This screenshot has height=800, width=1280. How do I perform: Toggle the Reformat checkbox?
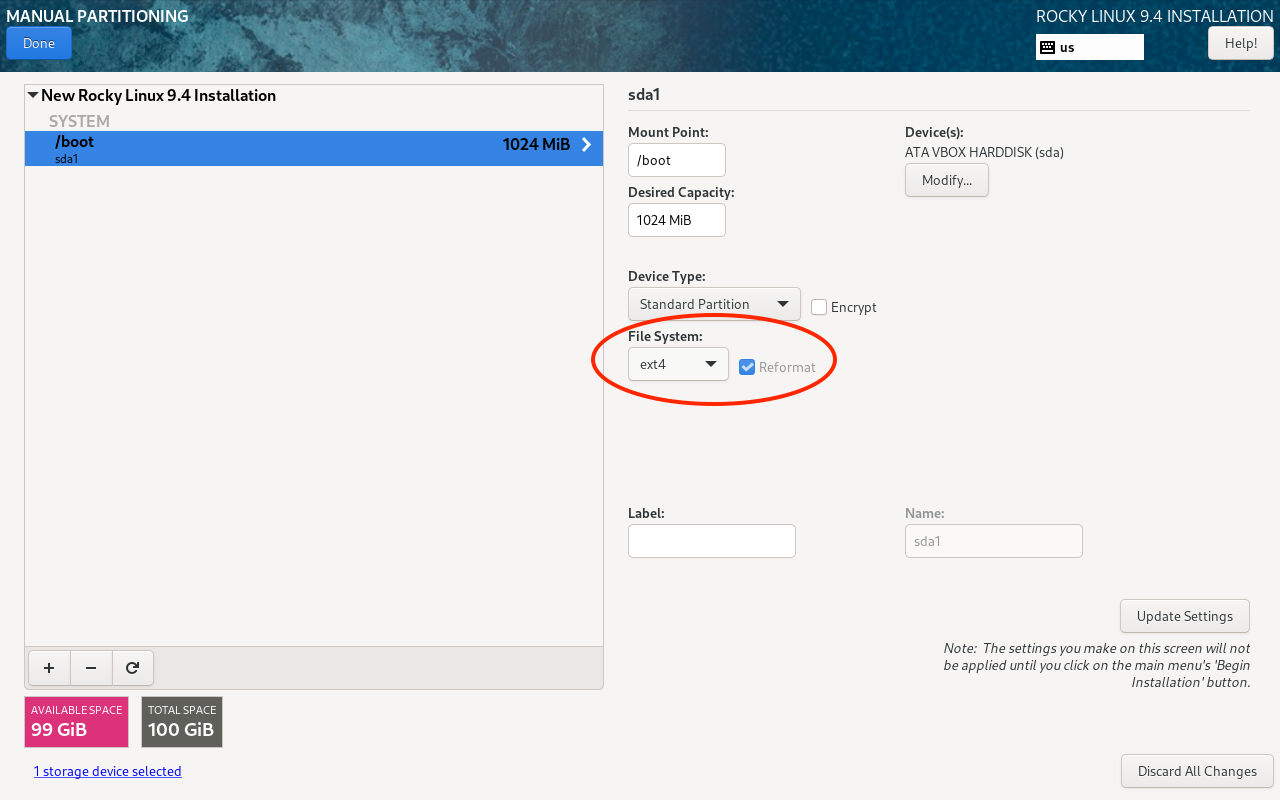point(747,367)
